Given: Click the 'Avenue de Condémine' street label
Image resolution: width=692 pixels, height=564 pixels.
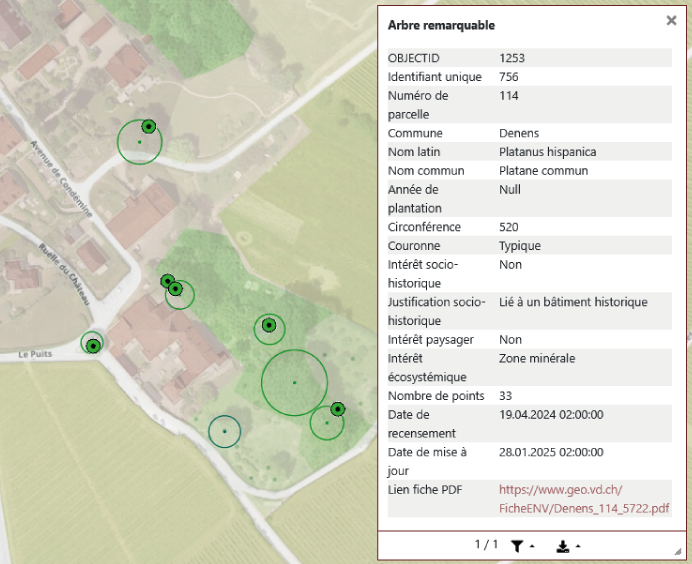Looking at the screenshot, I should (x=61, y=179).
